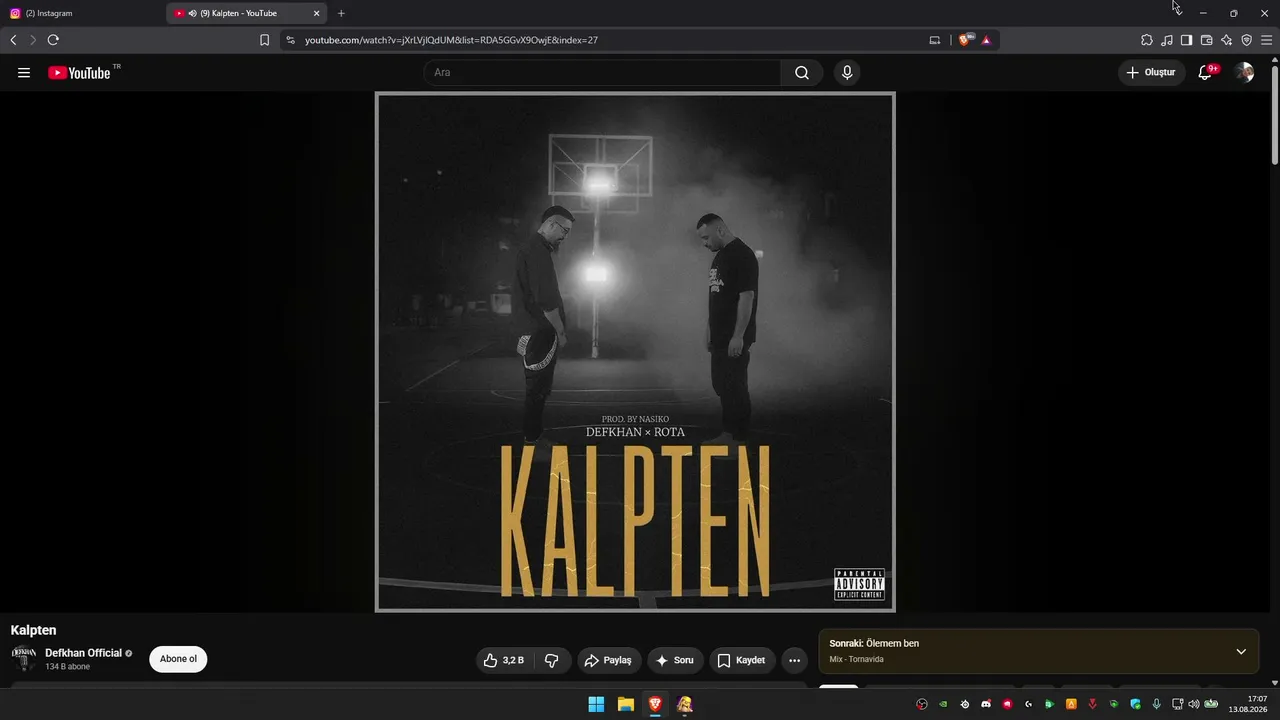This screenshot has width=1280, height=720.
Task: Click the browser address bar URL
Action: point(451,40)
